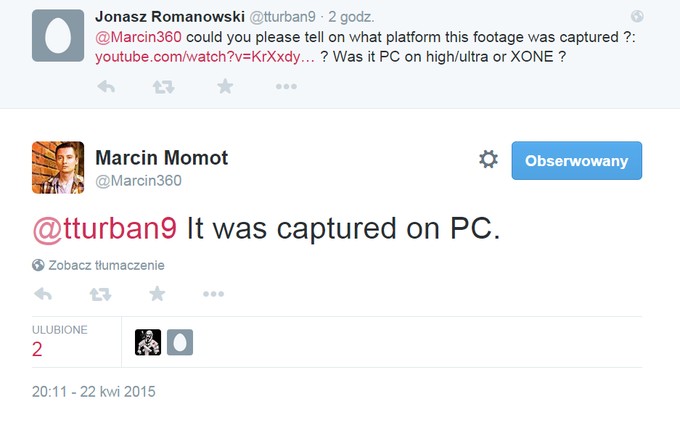Reply to Jonasz Romanowski's tweet
680x433 pixels.
pos(105,87)
